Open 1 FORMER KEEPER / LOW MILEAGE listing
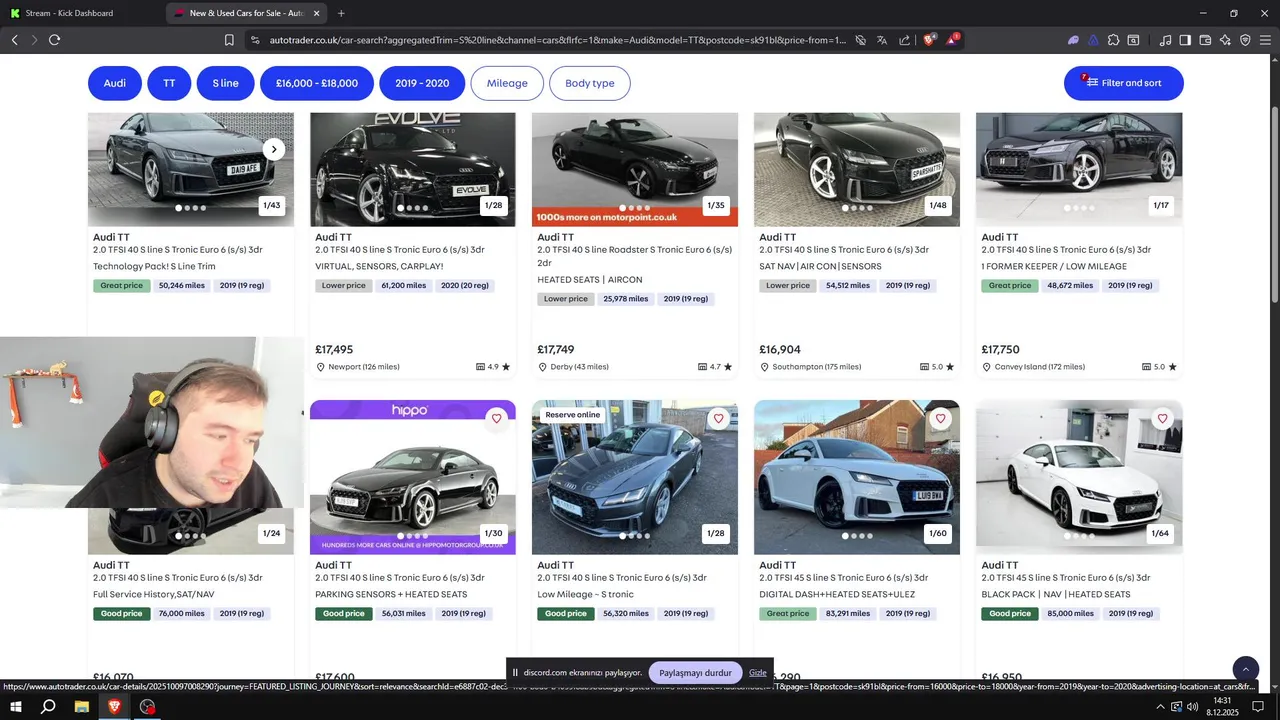The image size is (1280, 720). (1054, 267)
